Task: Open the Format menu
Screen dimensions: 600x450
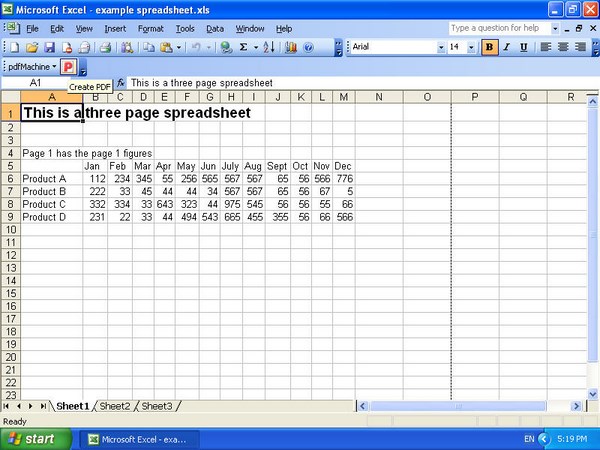Action: pyautogui.click(x=150, y=29)
